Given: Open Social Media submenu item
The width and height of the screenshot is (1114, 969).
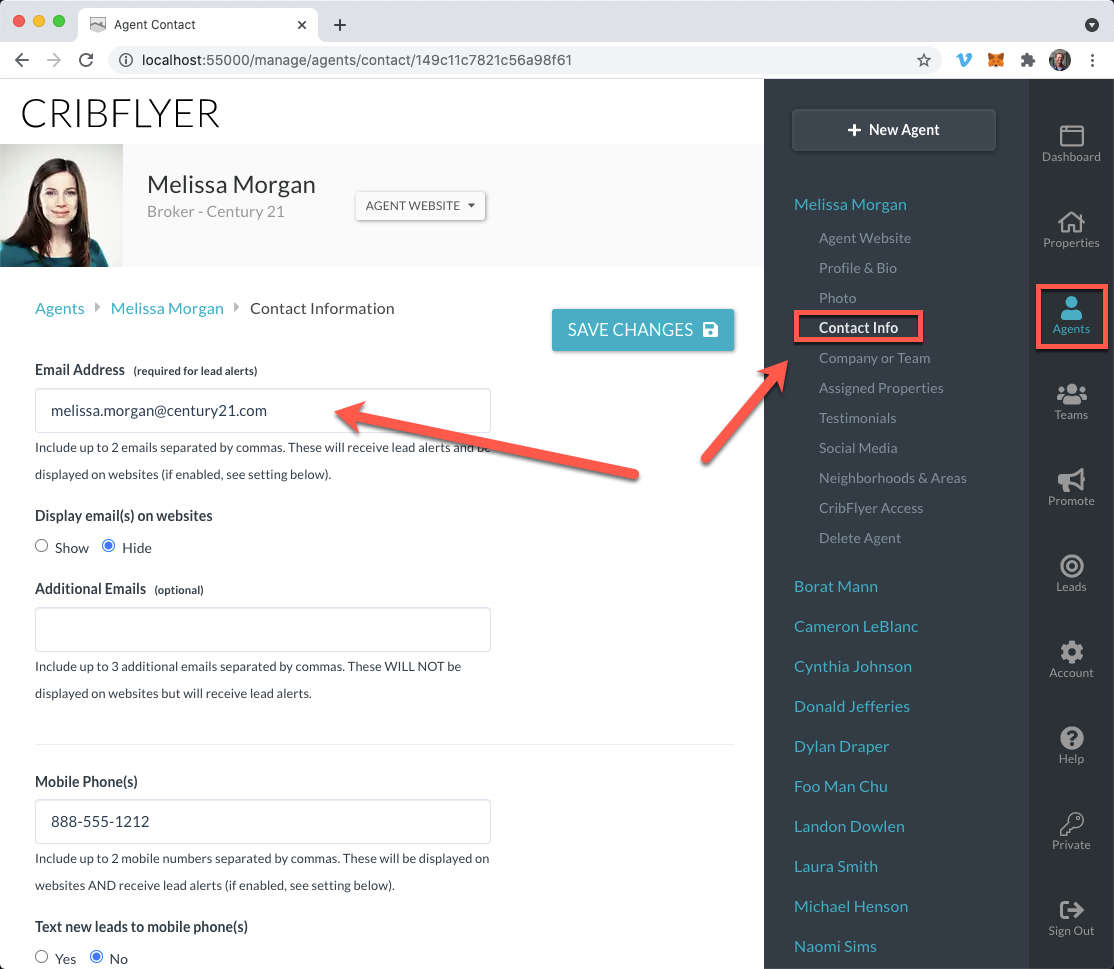Looking at the screenshot, I should [x=858, y=448].
